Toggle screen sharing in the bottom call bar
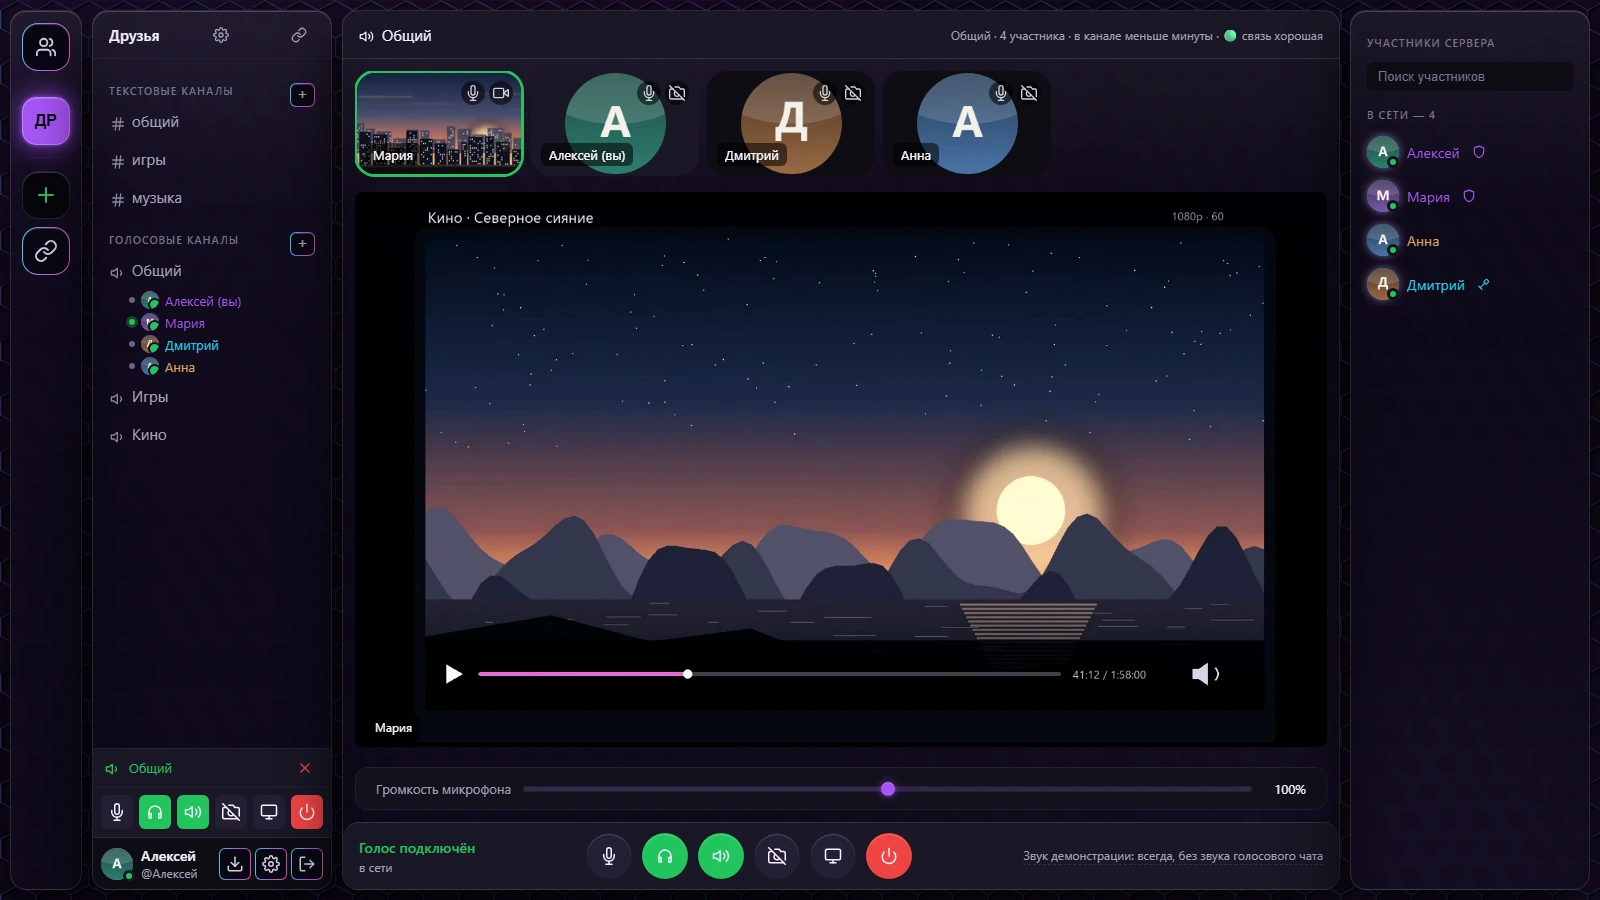1600x900 pixels. click(833, 856)
